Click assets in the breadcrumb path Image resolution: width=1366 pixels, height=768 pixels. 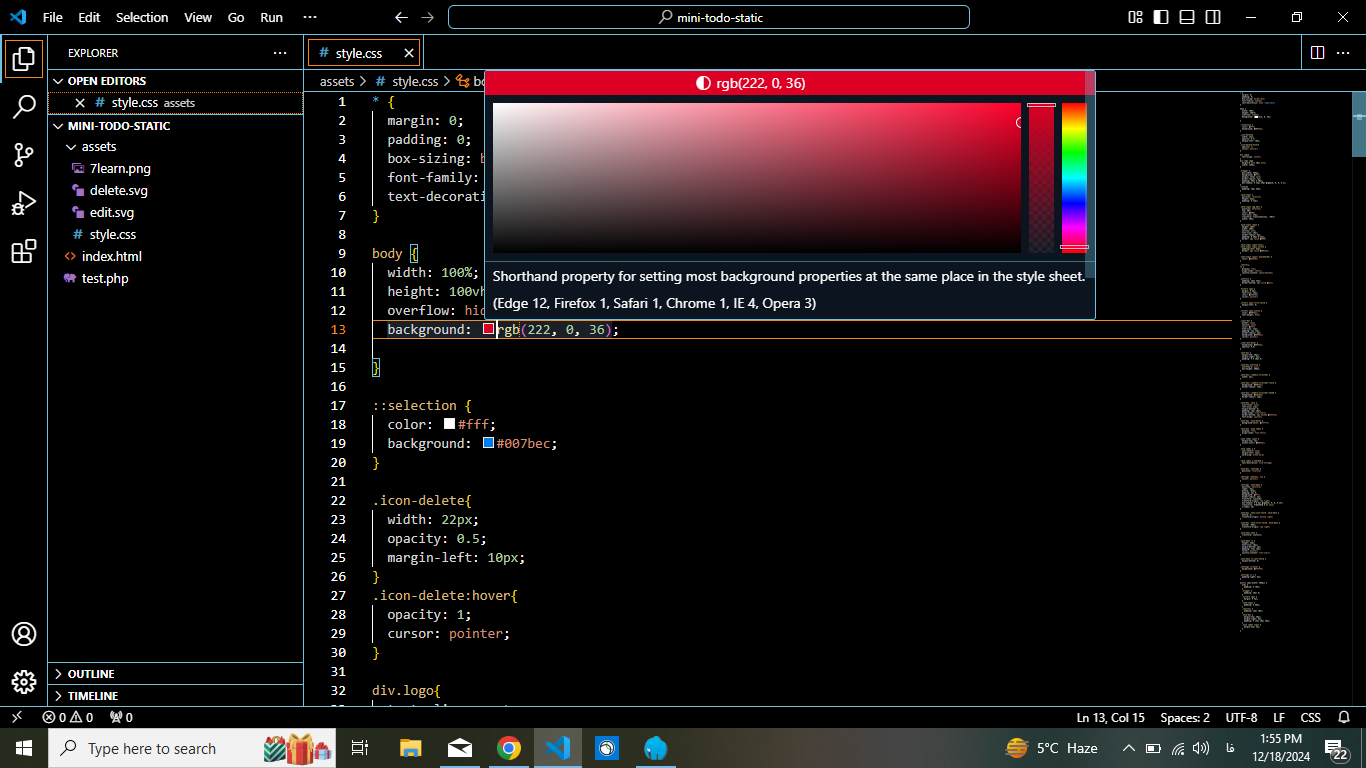tap(337, 81)
